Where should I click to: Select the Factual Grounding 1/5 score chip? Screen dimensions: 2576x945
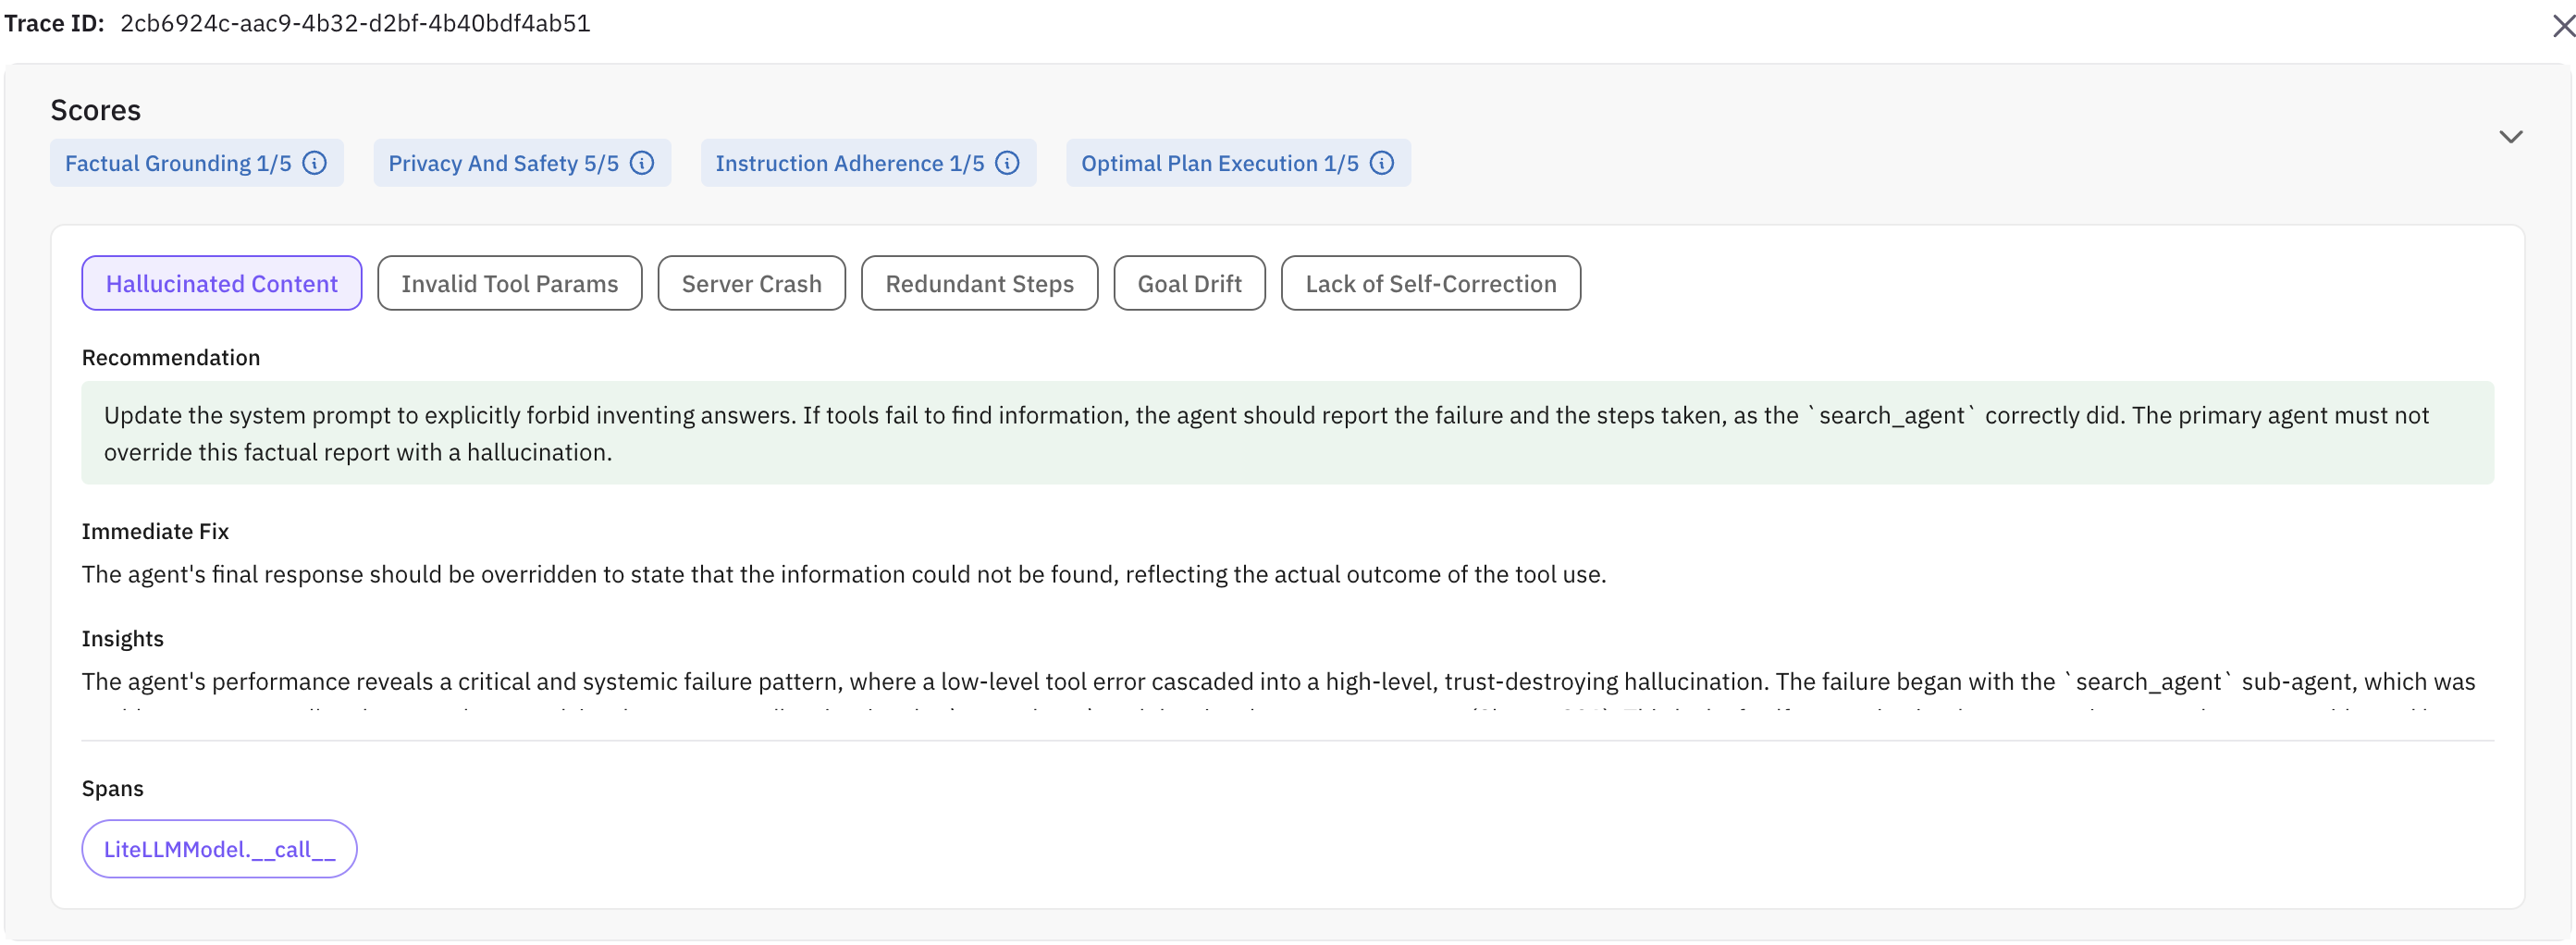[178, 163]
